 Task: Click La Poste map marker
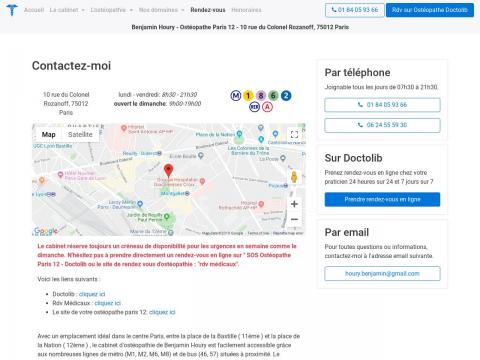tap(283, 158)
